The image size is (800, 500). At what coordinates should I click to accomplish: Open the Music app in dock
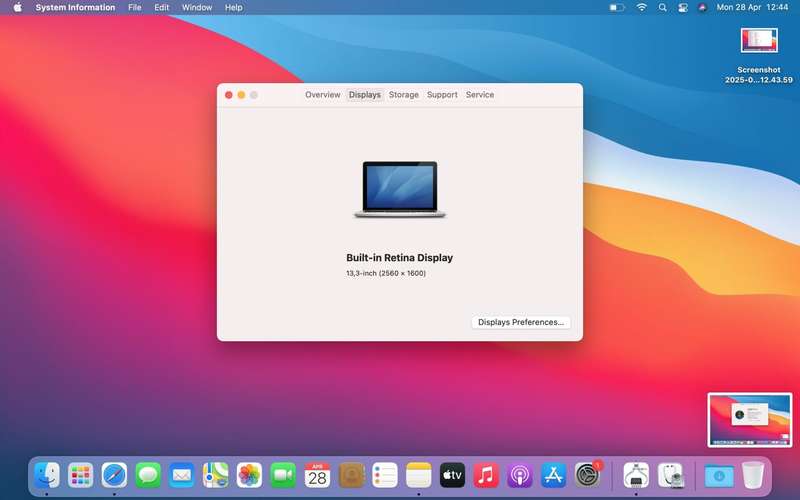coord(486,476)
